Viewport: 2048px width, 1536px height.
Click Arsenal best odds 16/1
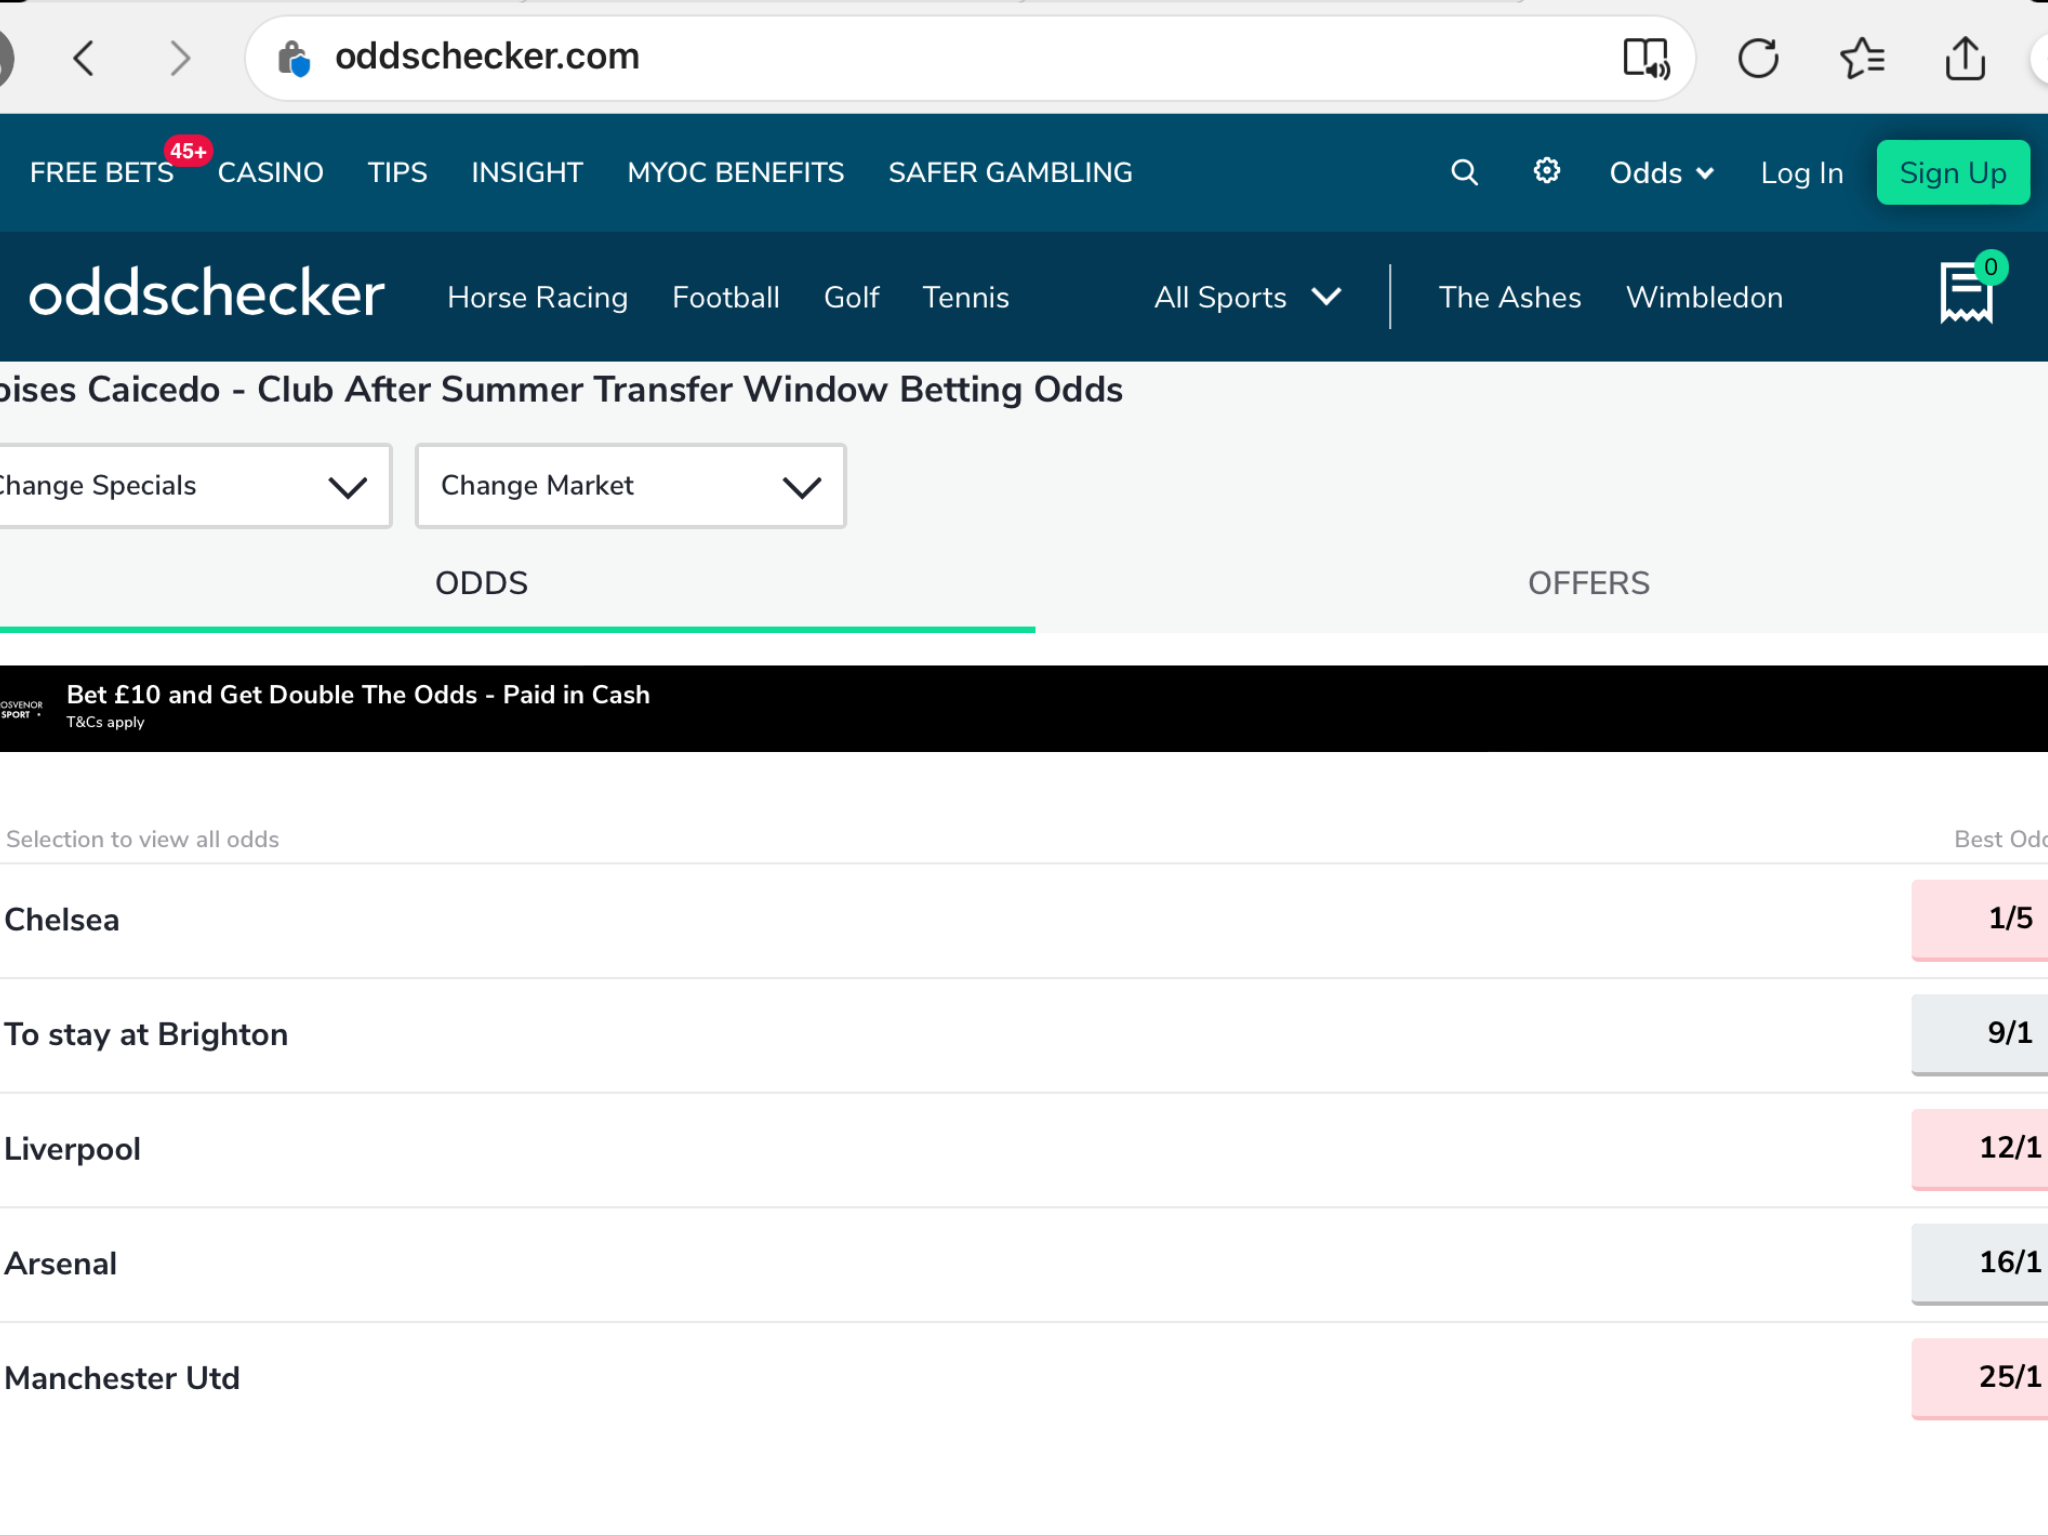1980,1263
